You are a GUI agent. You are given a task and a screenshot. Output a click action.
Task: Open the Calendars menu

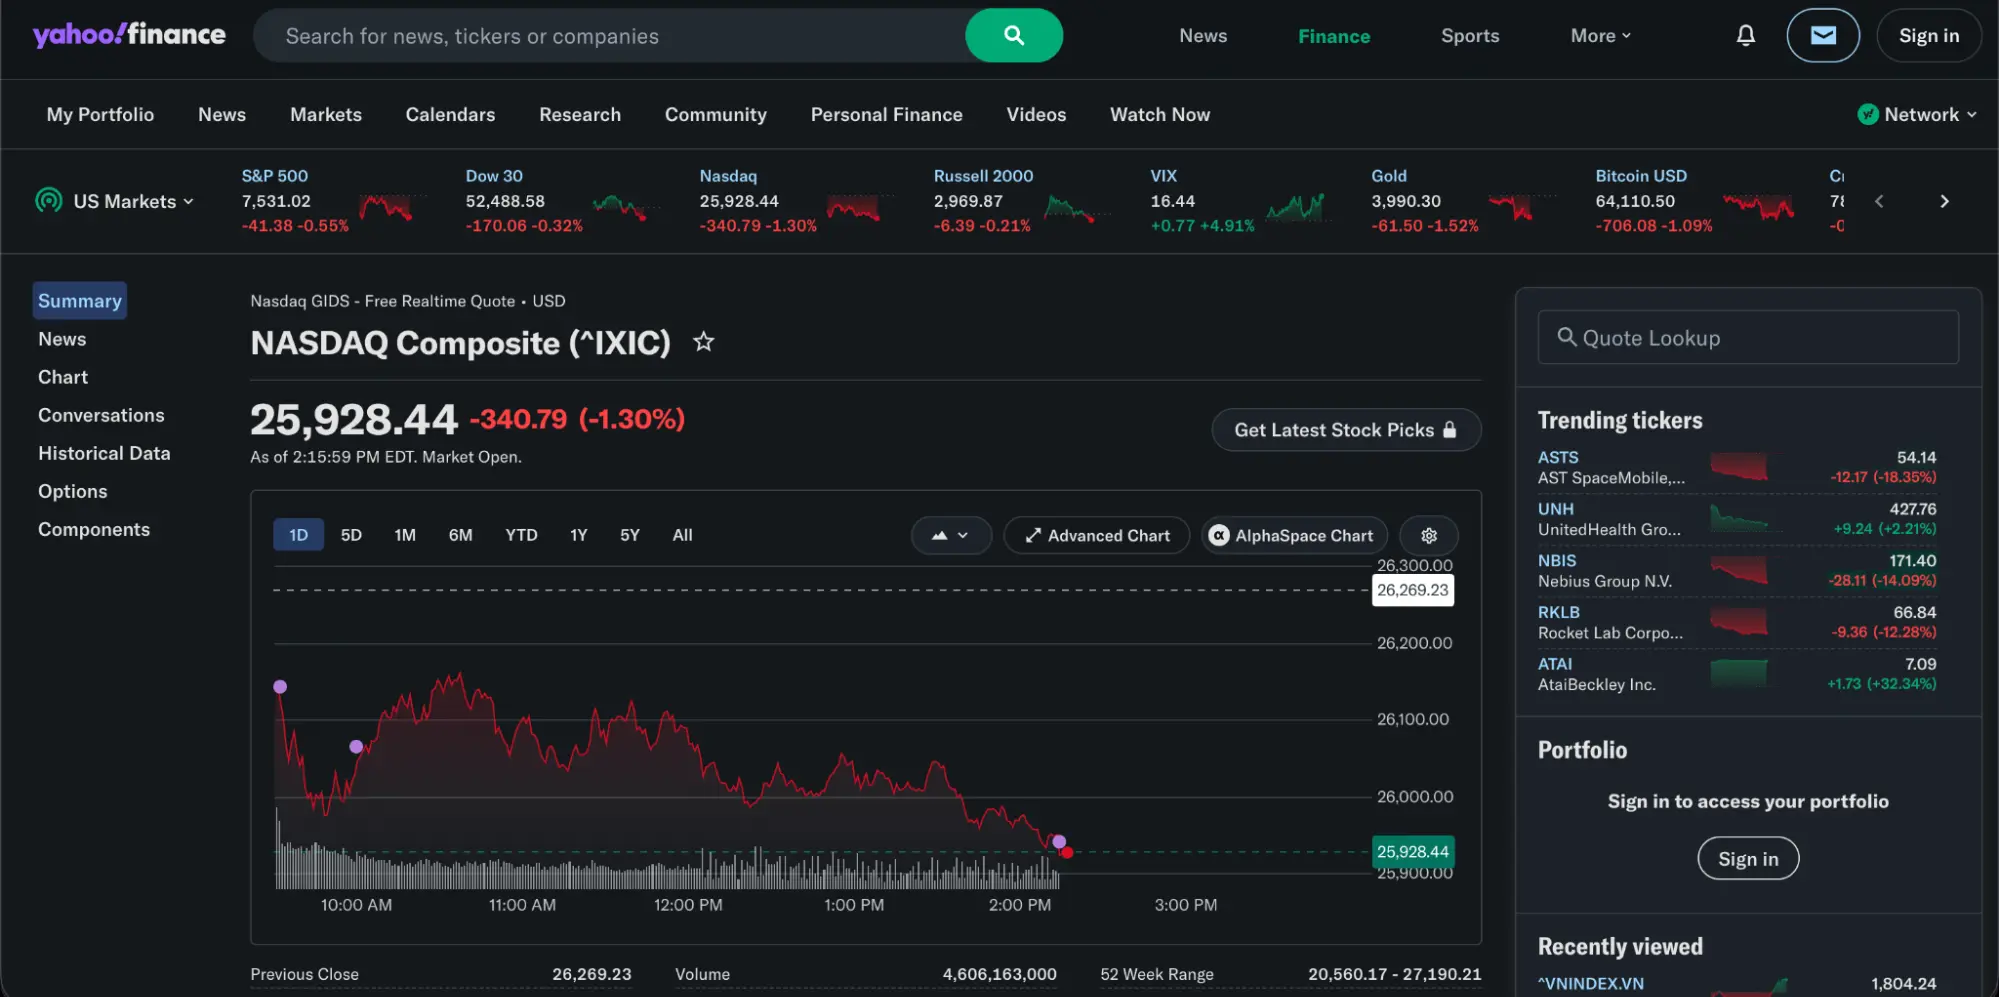pyautogui.click(x=450, y=114)
